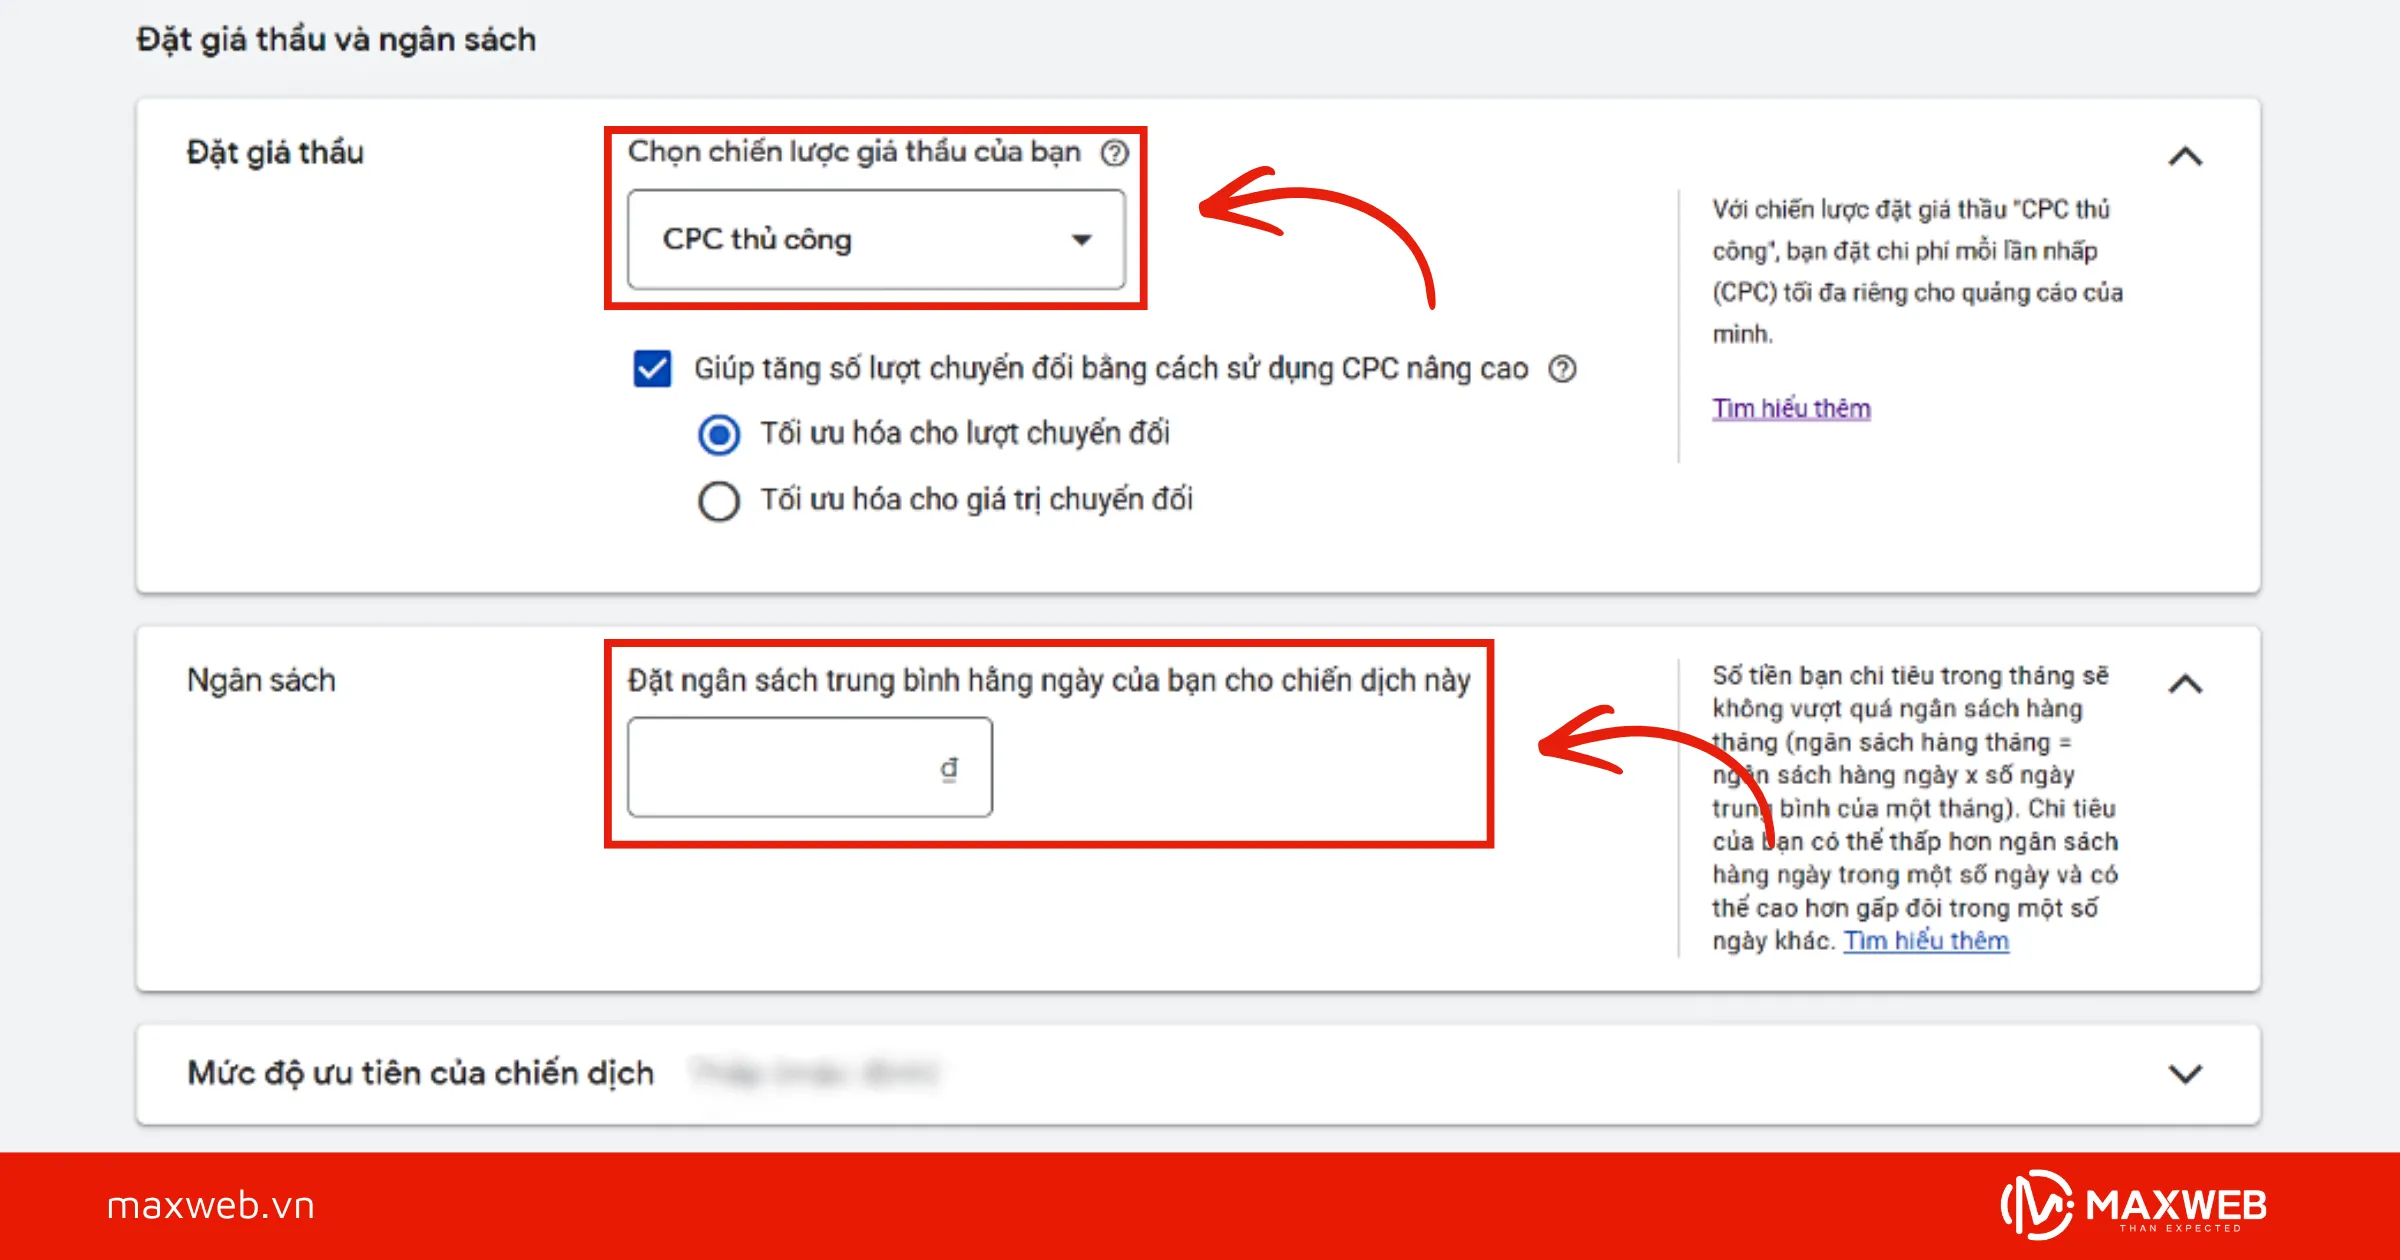Click the Đặt giá thầu section title

pyautogui.click(x=275, y=153)
